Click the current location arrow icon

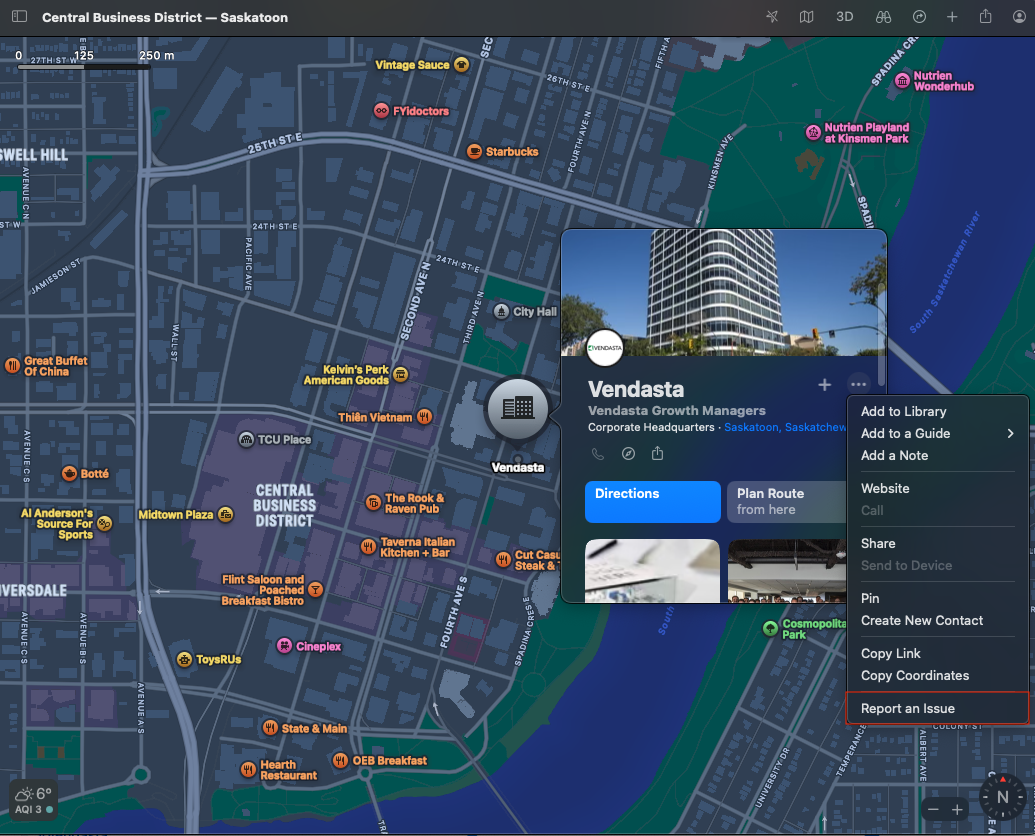(772, 16)
